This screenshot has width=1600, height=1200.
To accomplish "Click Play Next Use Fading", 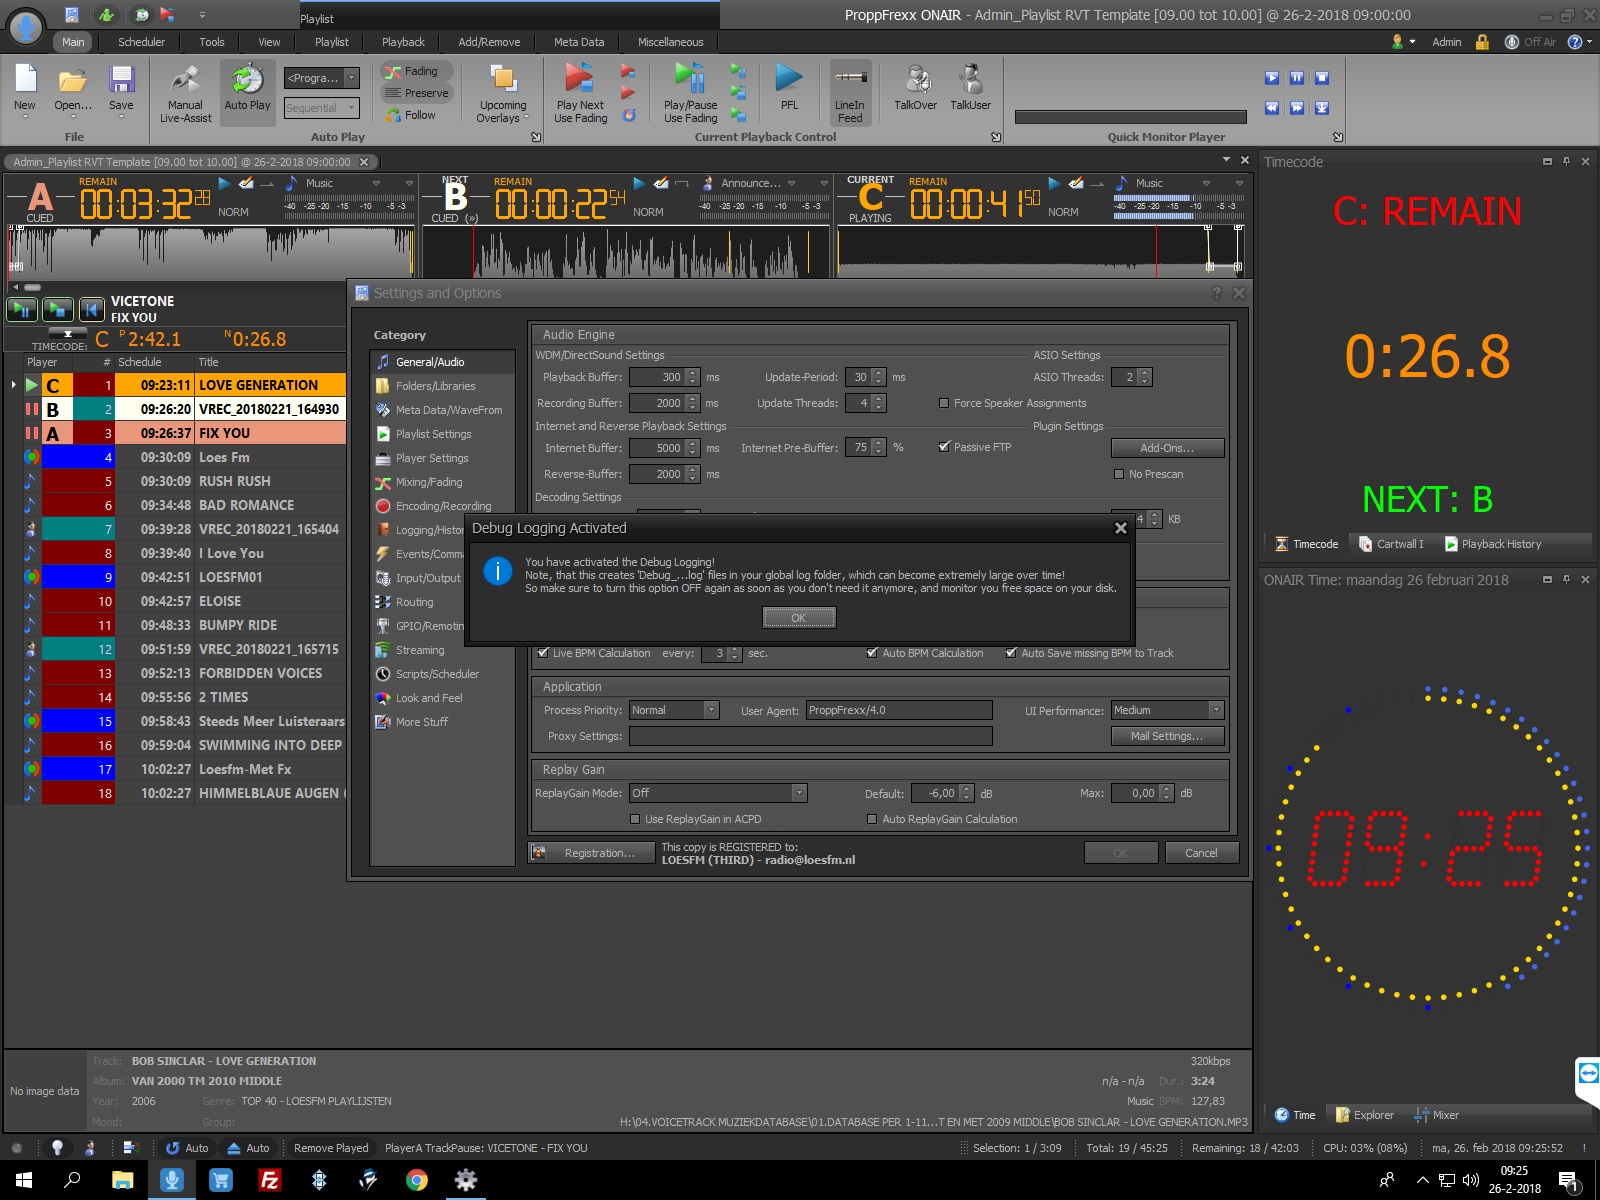I will [x=580, y=92].
